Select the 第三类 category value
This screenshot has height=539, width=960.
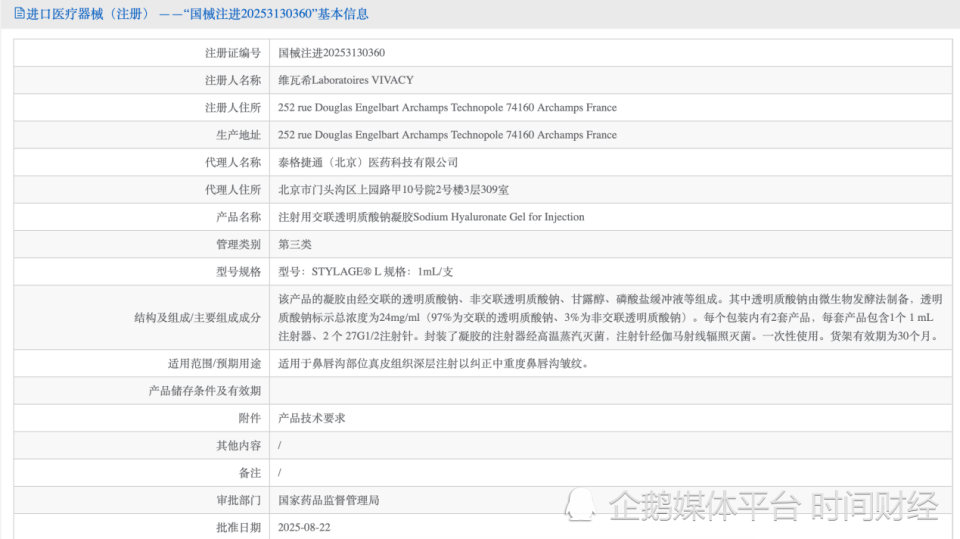pyautogui.click(x=294, y=244)
